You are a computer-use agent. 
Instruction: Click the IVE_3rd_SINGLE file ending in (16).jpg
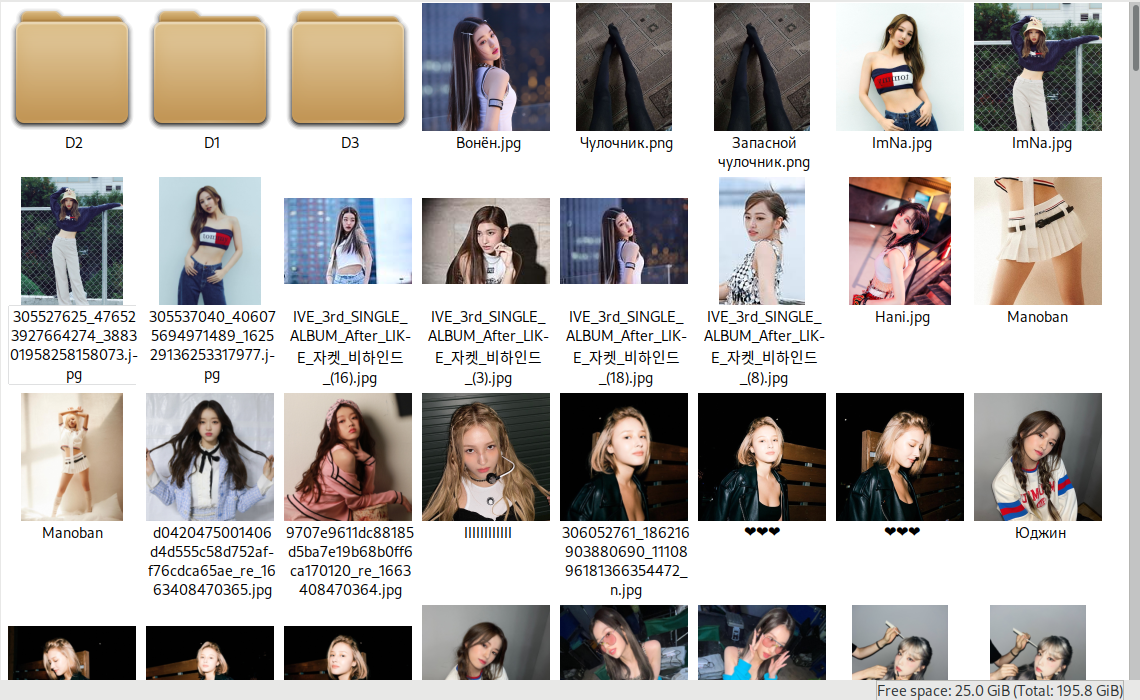(x=348, y=241)
